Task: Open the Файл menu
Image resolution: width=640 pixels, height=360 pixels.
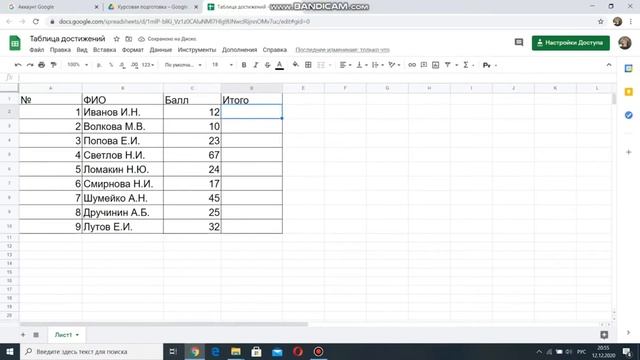Action: pyautogui.click(x=37, y=50)
